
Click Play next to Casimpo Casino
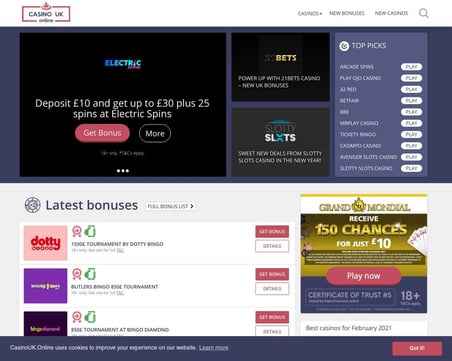coord(411,146)
